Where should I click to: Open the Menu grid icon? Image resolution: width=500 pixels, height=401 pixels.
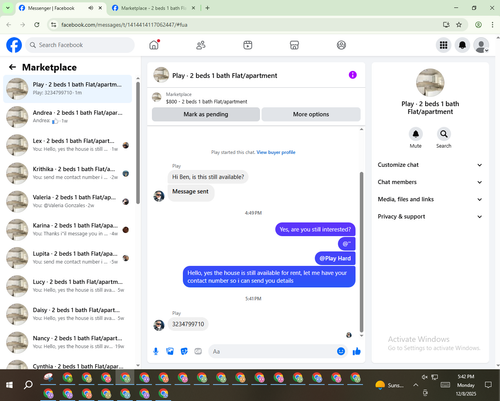(x=444, y=45)
